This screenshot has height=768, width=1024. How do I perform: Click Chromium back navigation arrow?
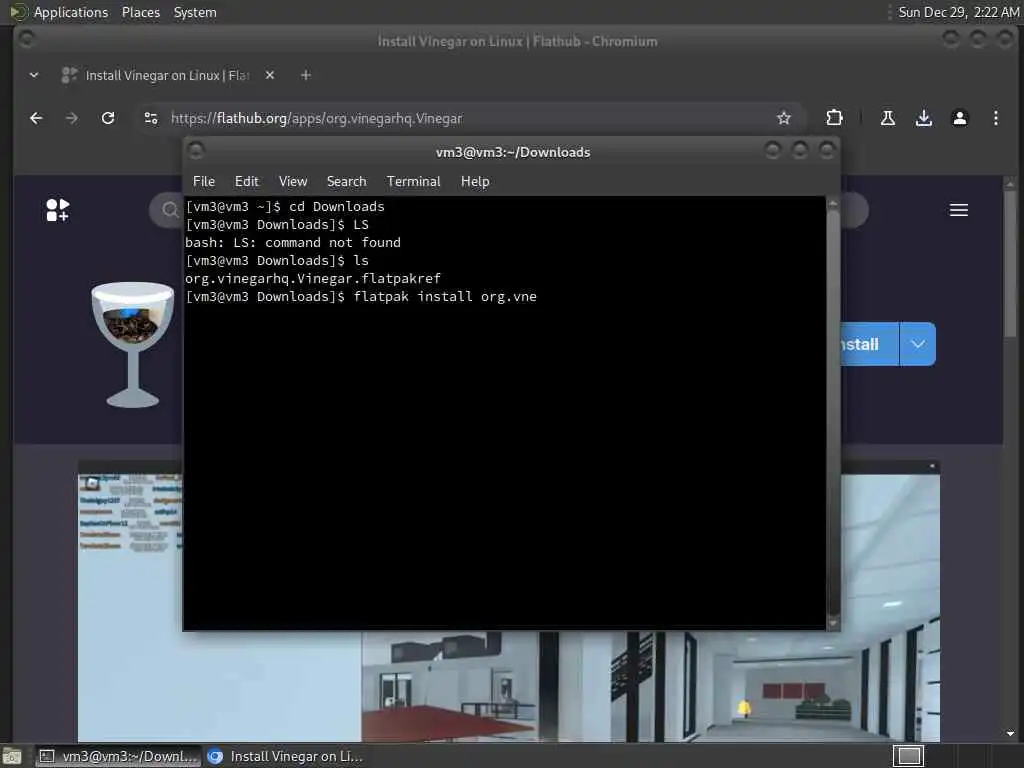36,118
